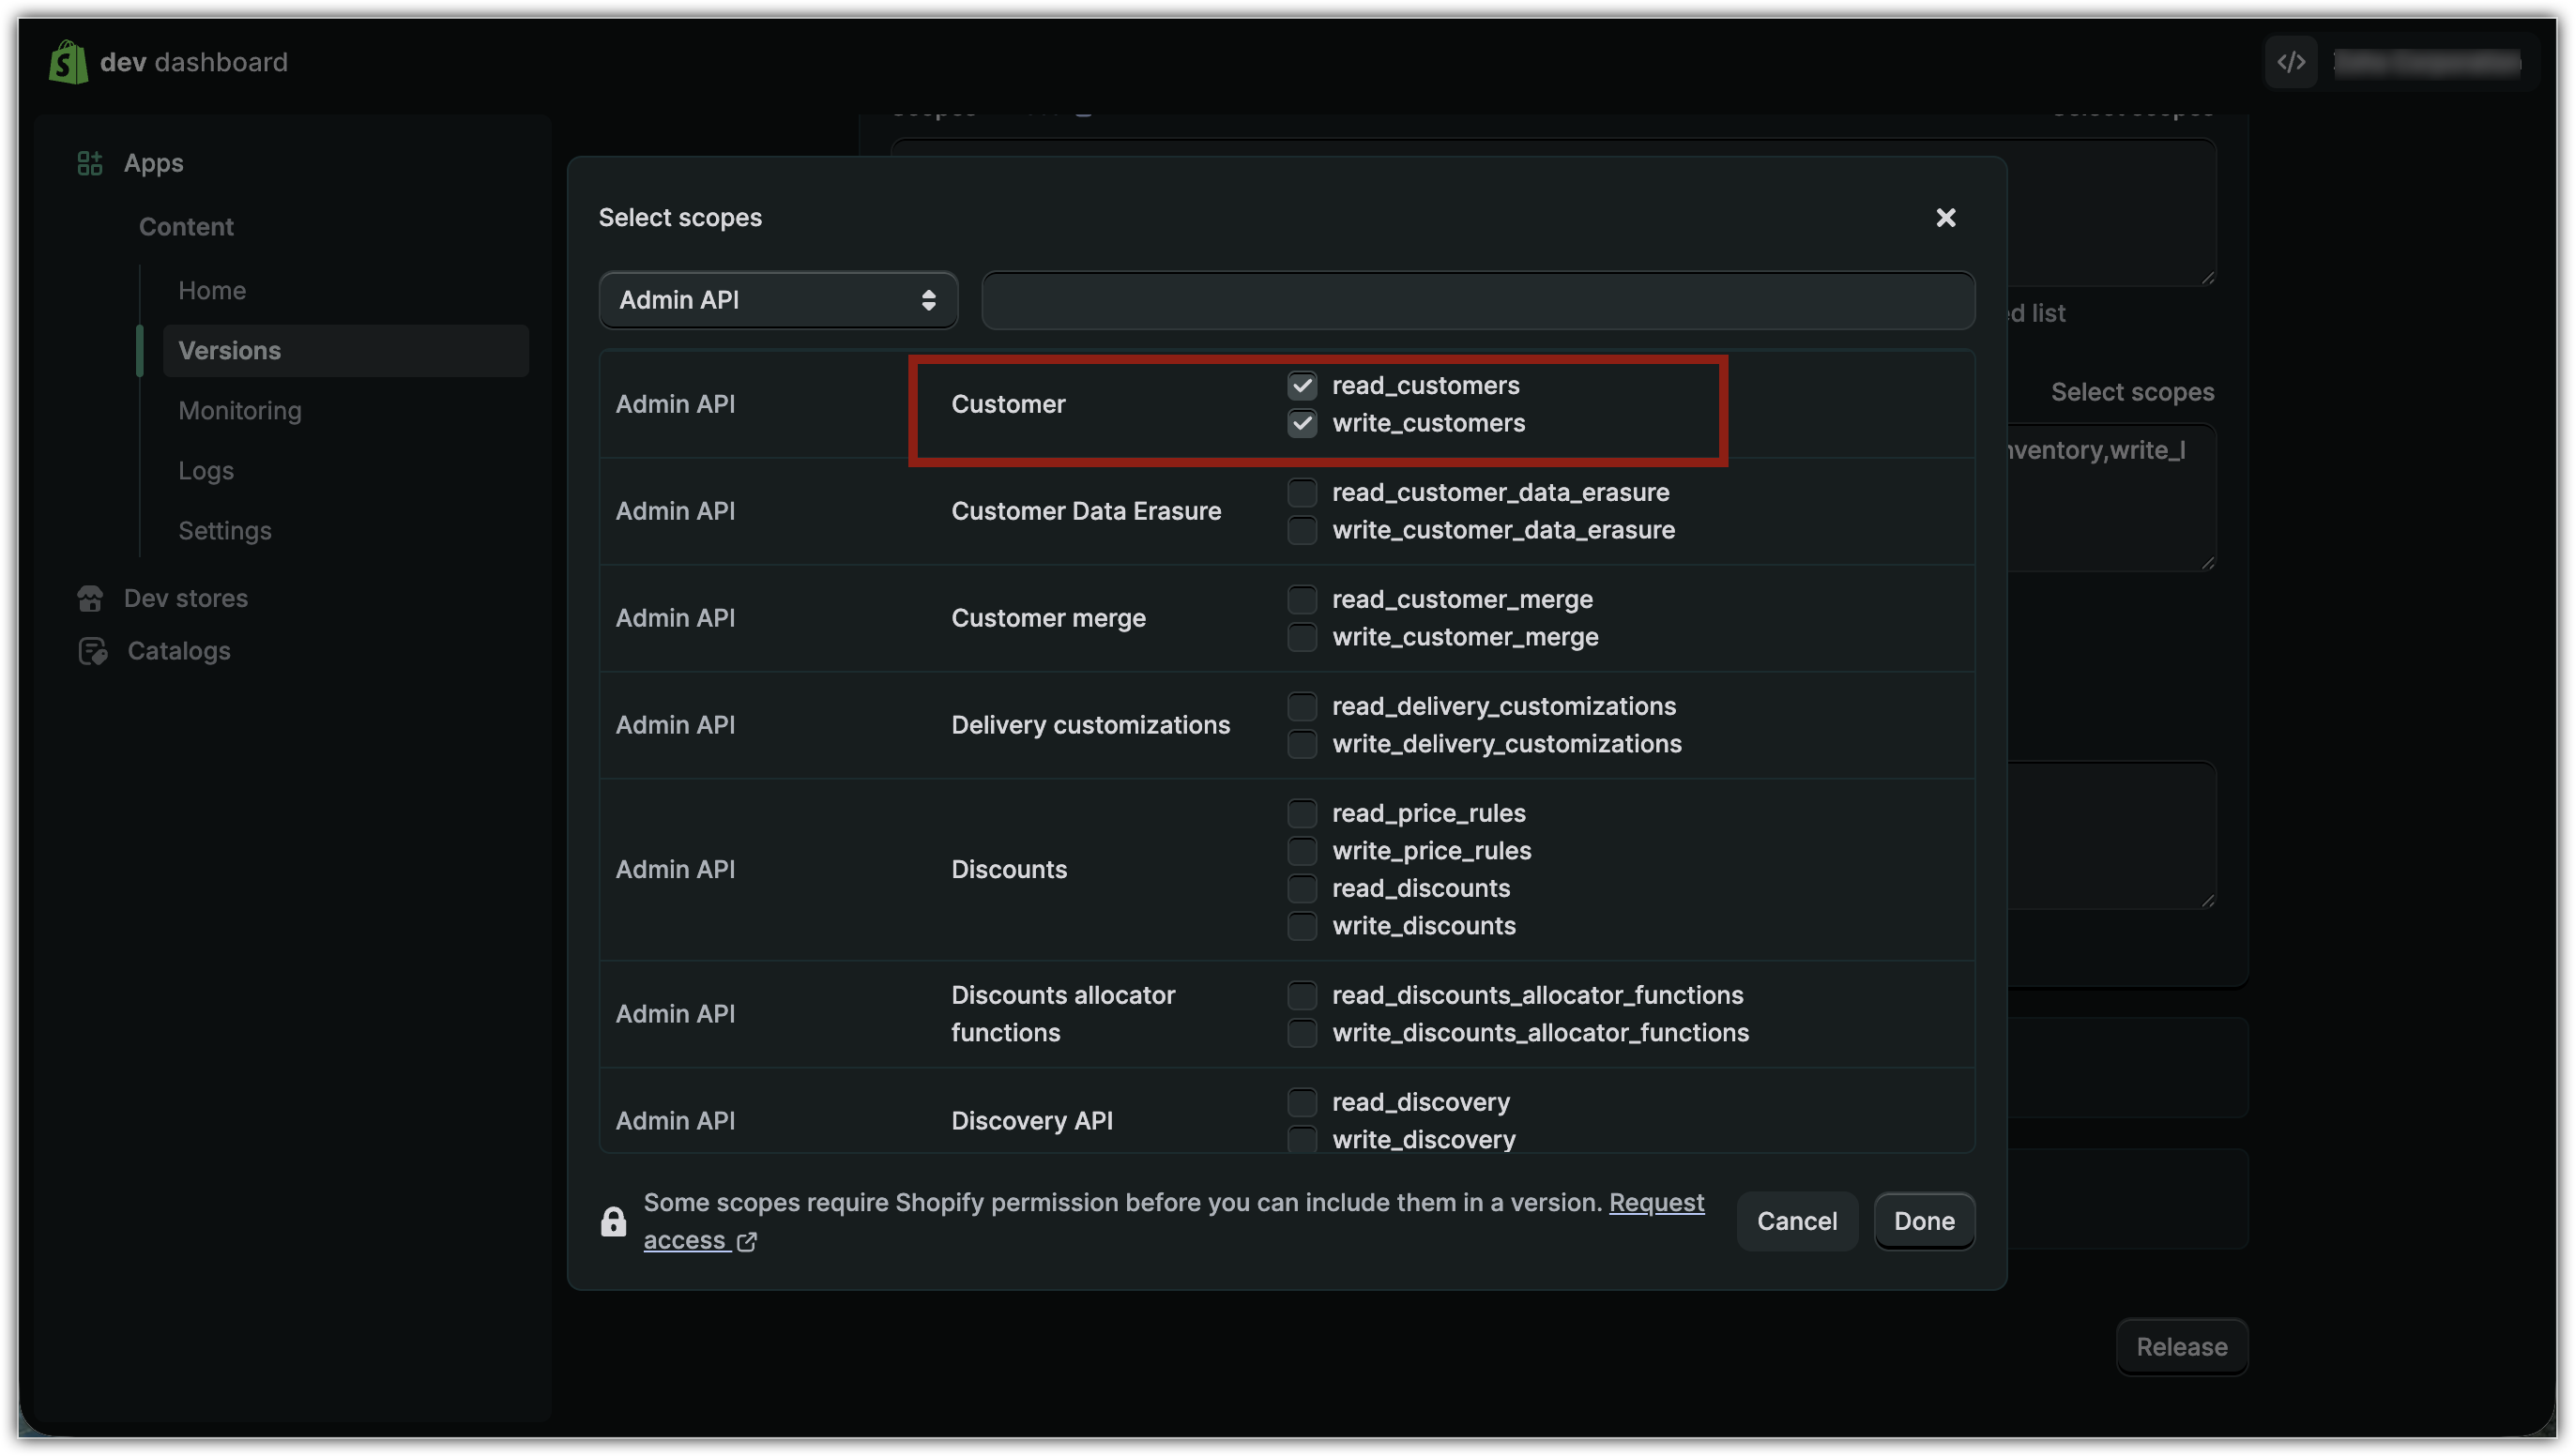The image size is (2575, 1456).
Task: Click the Admin API dropdown stepper arrows
Action: point(928,300)
